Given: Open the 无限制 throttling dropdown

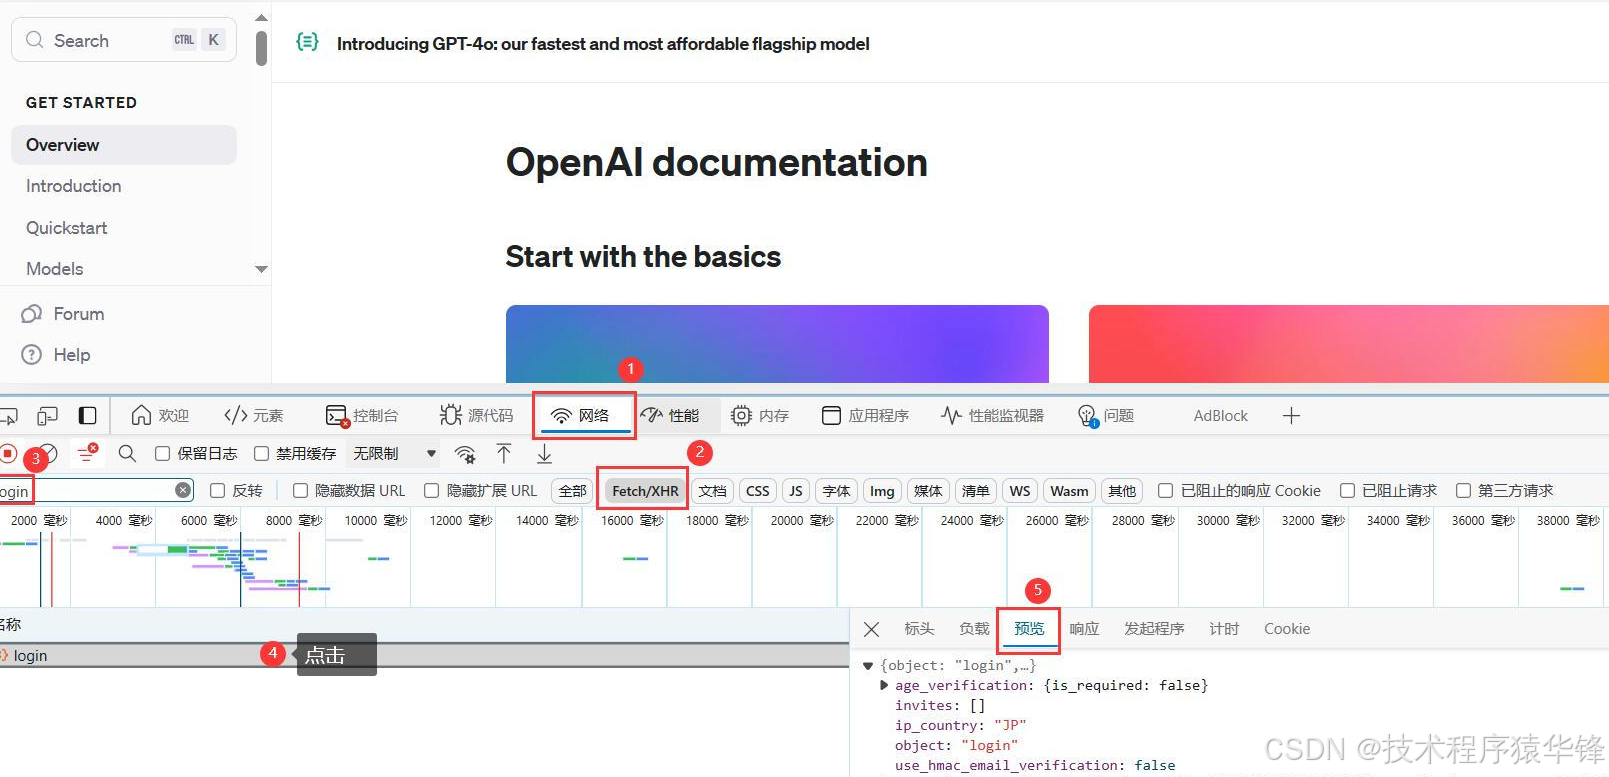Looking at the screenshot, I should tap(394, 454).
